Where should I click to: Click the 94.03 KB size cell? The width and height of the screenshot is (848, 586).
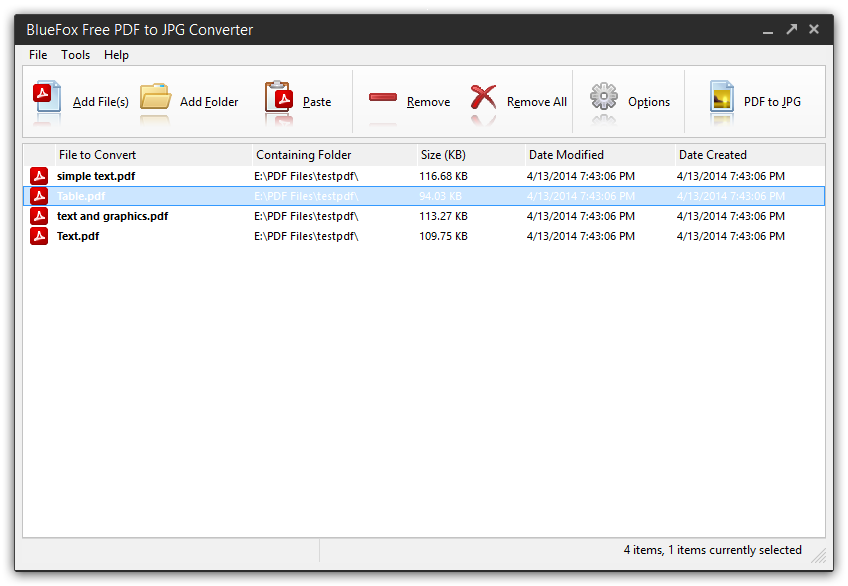coord(440,196)
